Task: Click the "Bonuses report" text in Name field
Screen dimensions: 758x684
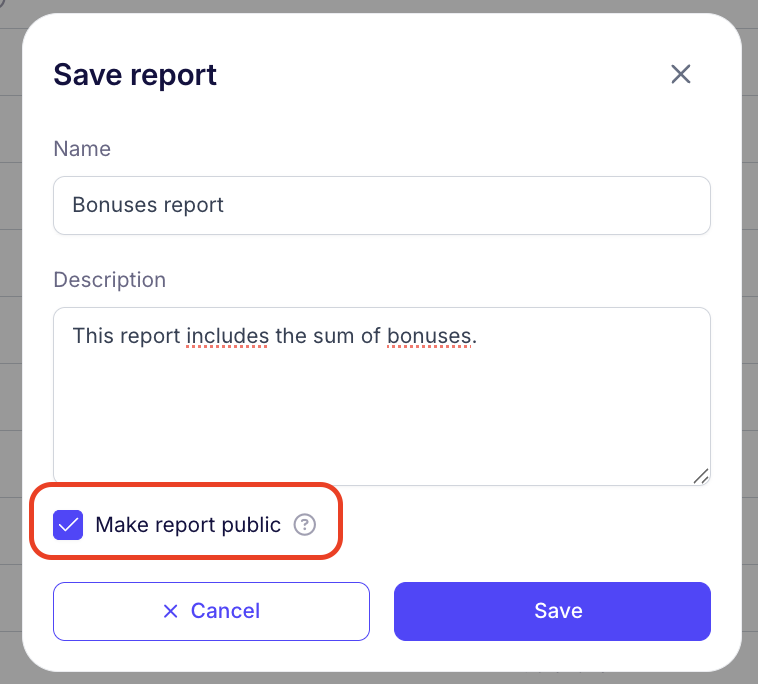Action: [148, 205]
